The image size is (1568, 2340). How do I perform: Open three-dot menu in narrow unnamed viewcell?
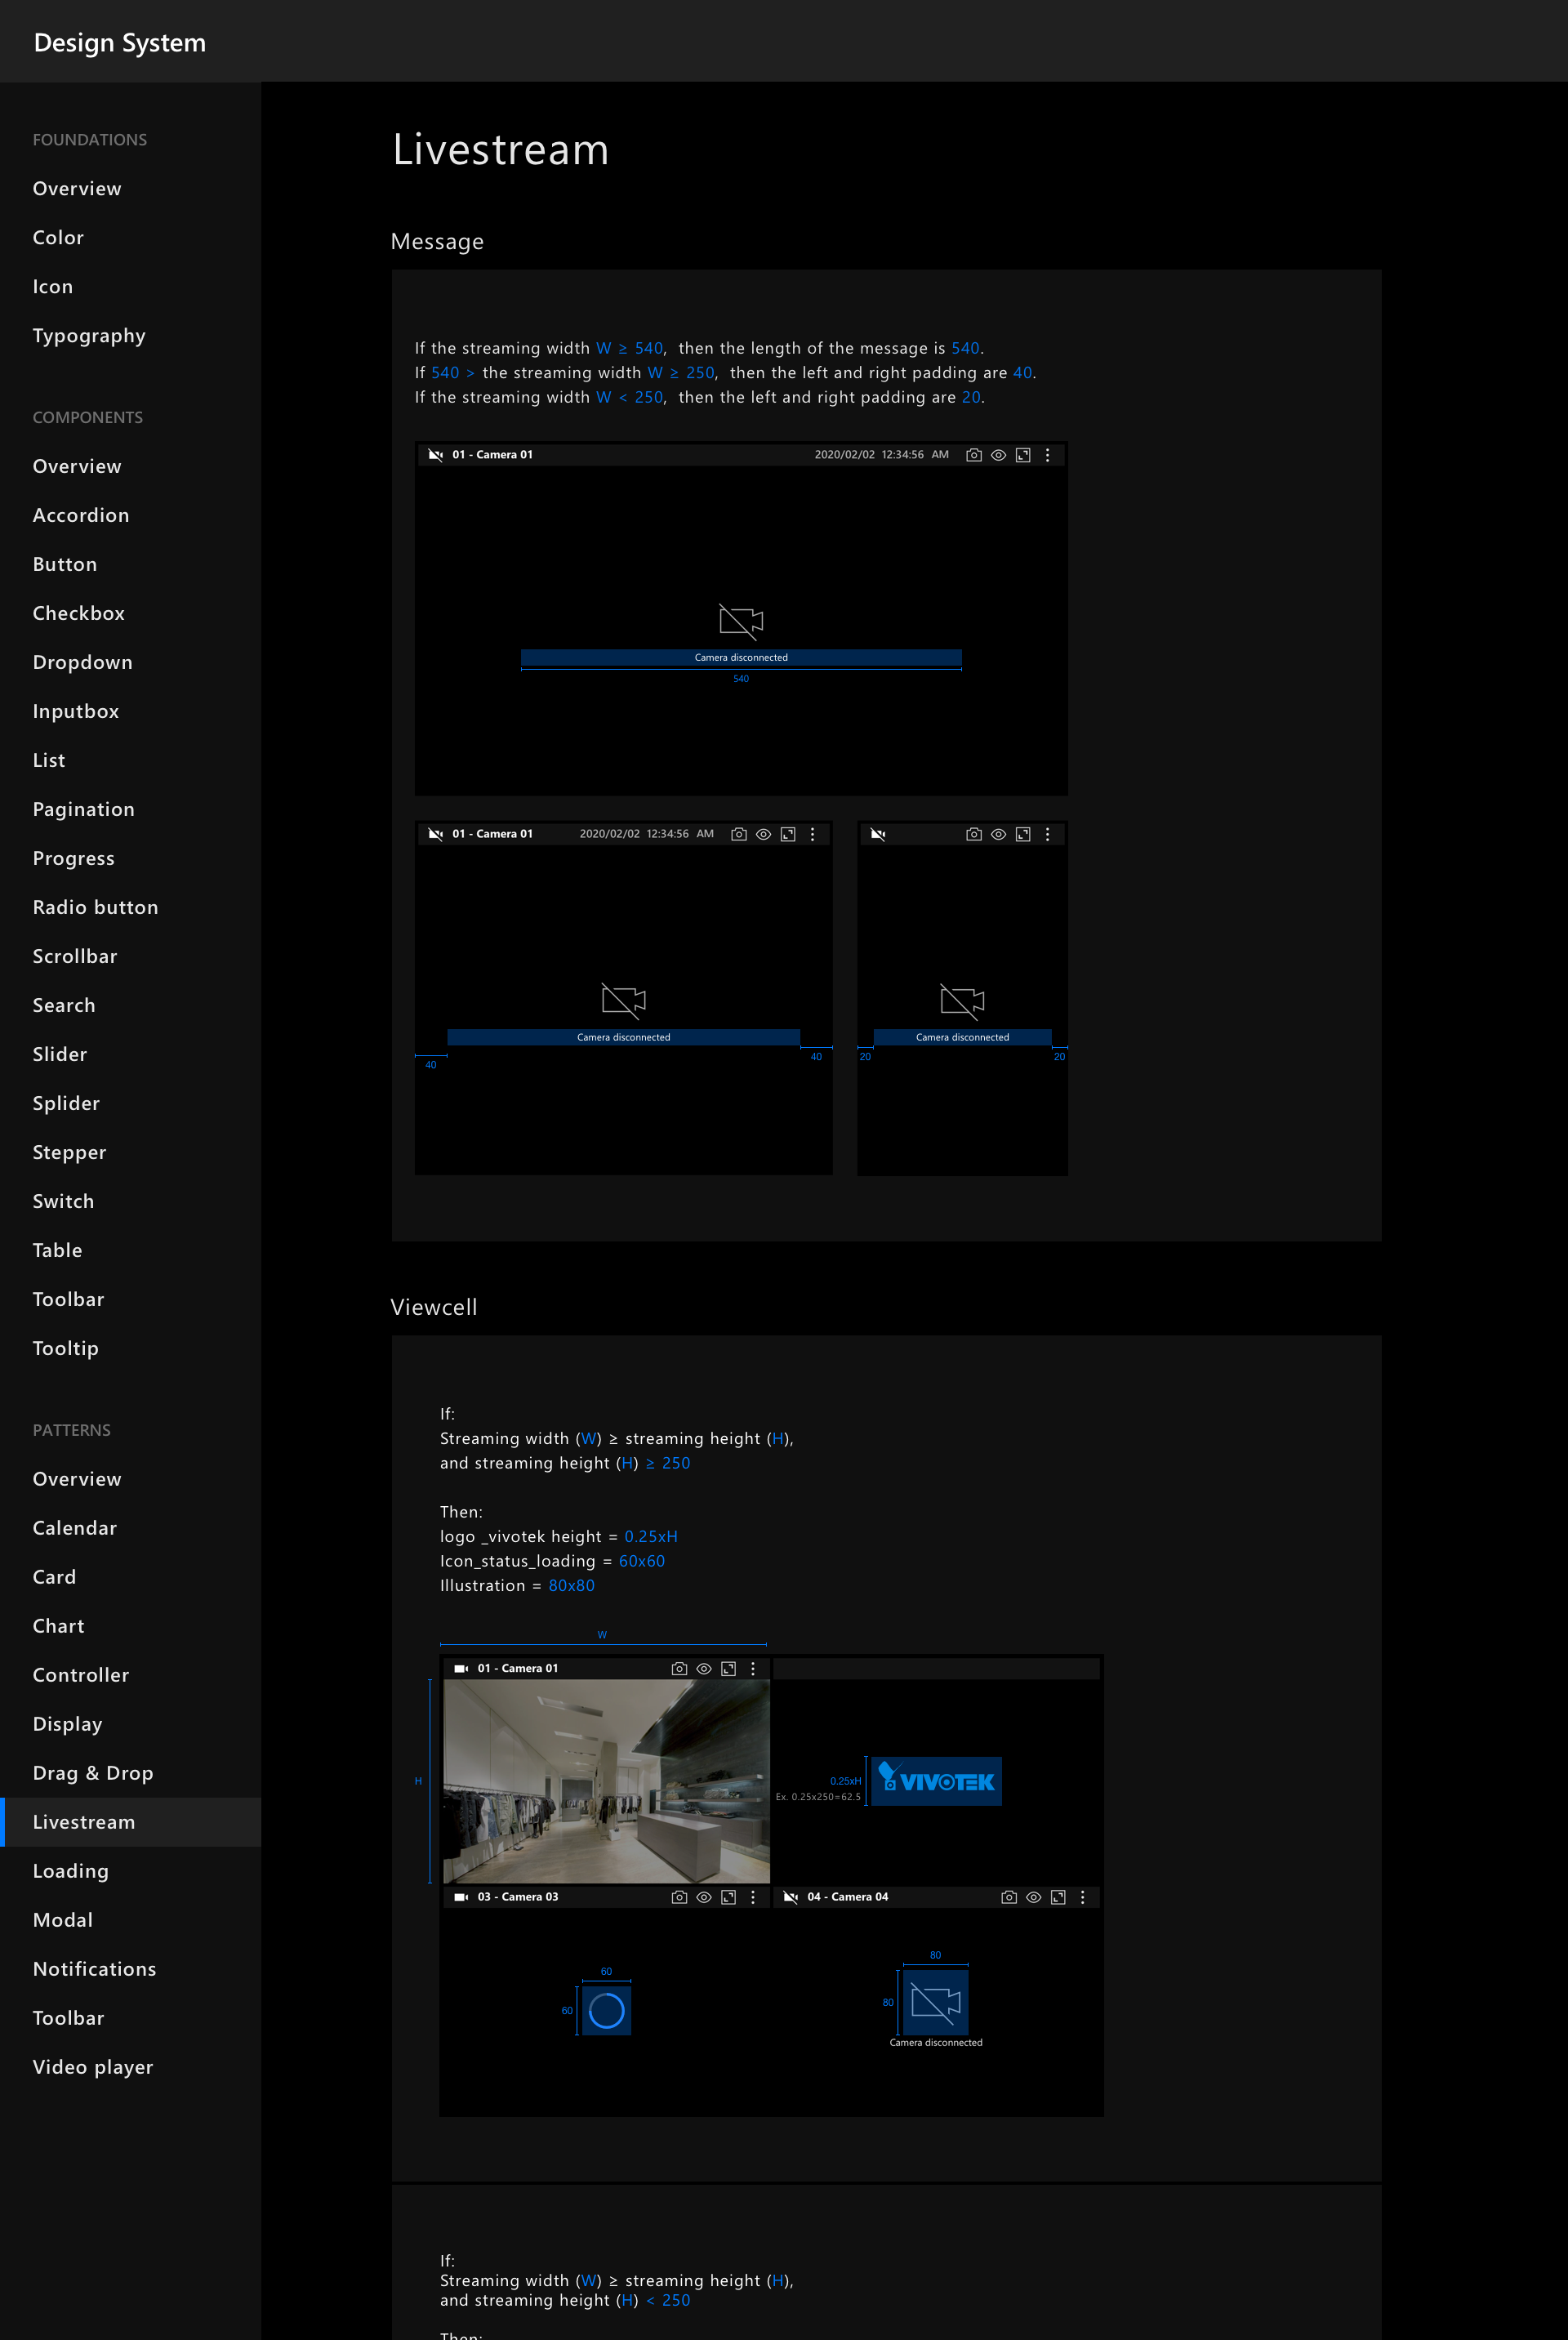pyautogui.click(x=1047, y=834)
